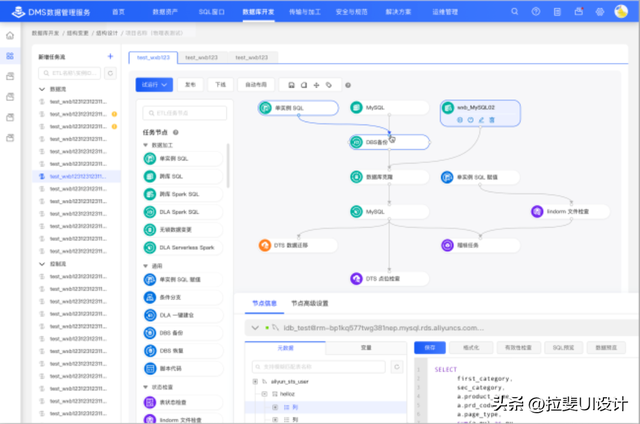Click the save icon in canvas toolbar
This screenshot has width=640, height=424.
(x=291, y=85)
